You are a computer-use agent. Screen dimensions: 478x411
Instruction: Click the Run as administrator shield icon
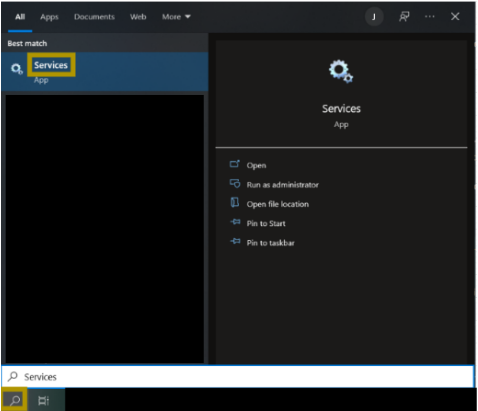tap(235, 183)
